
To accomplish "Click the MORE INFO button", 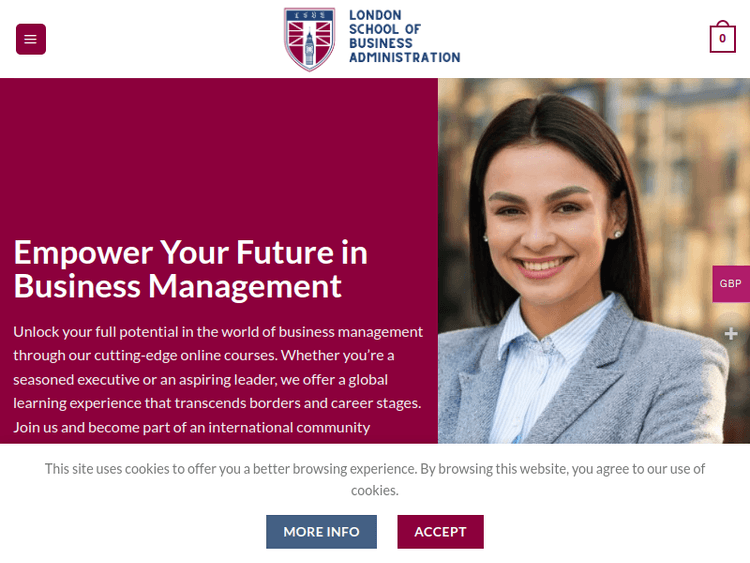I will 321,532.
